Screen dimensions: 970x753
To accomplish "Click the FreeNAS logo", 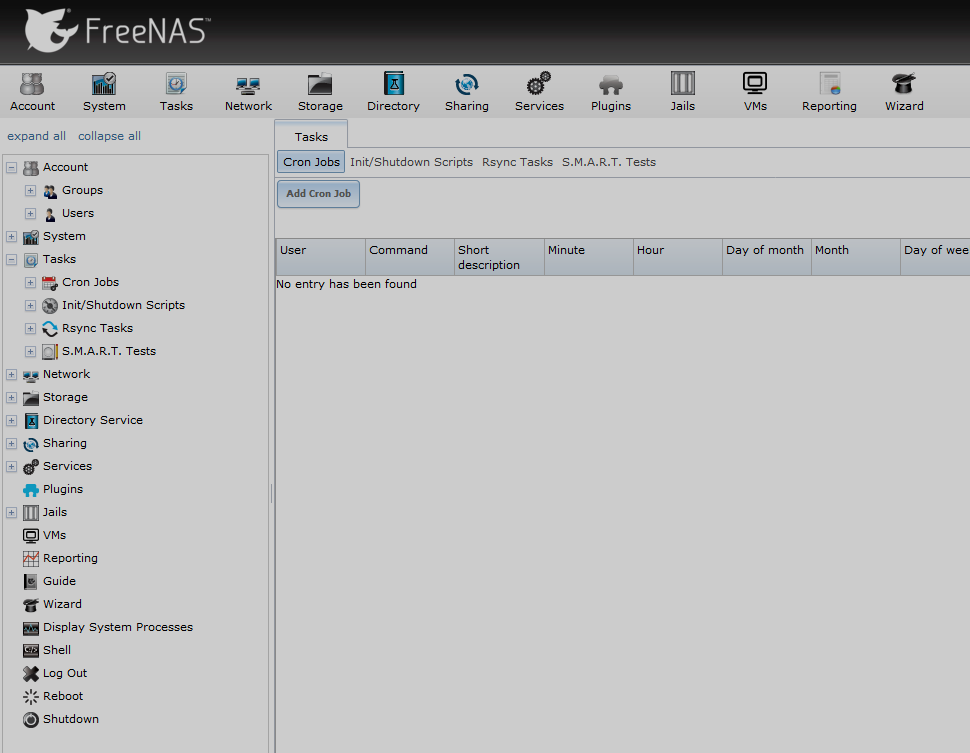I will 118,30.
